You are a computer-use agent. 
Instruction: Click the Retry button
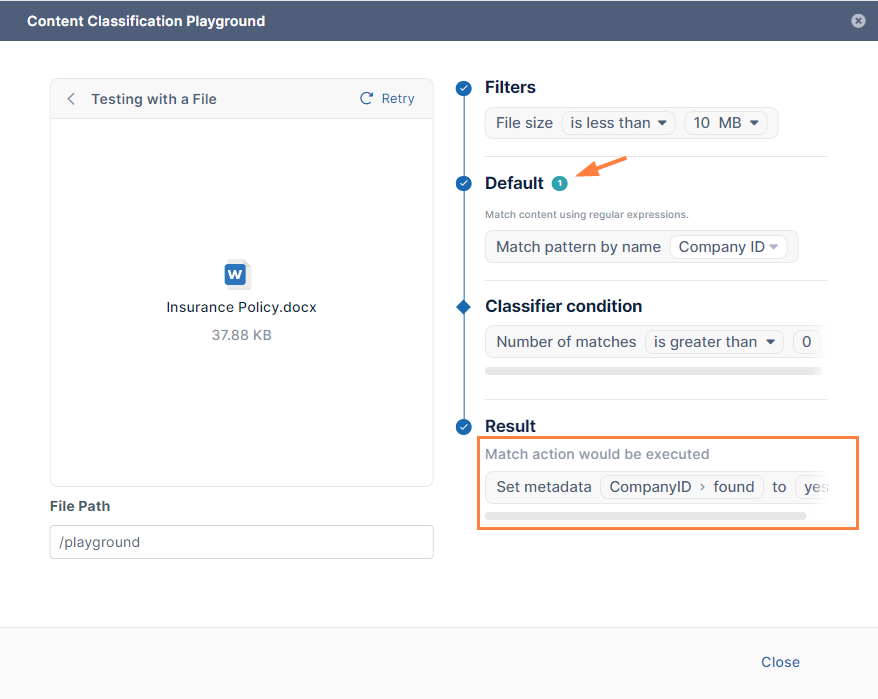(x=387, y=98)
